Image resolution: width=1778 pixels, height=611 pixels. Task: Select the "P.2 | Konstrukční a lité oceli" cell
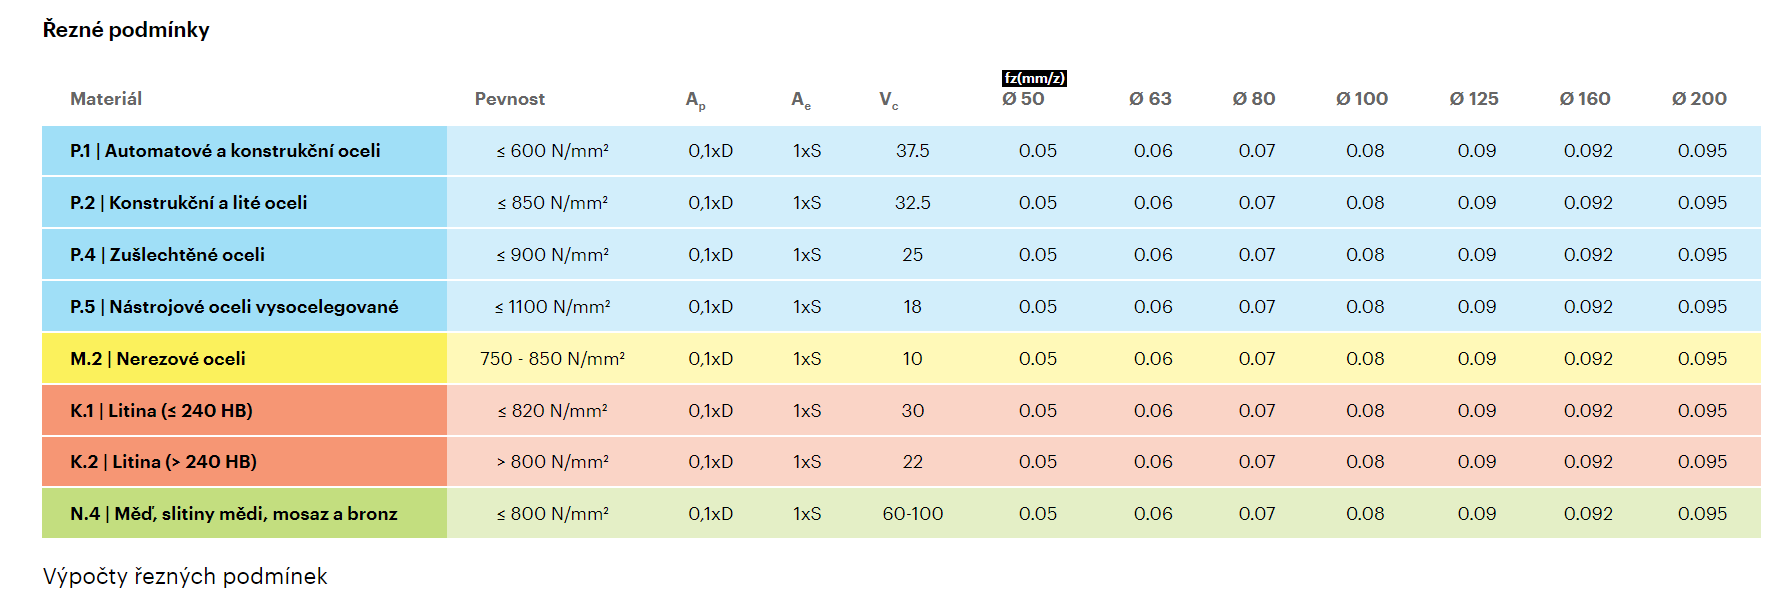(188, 203)
